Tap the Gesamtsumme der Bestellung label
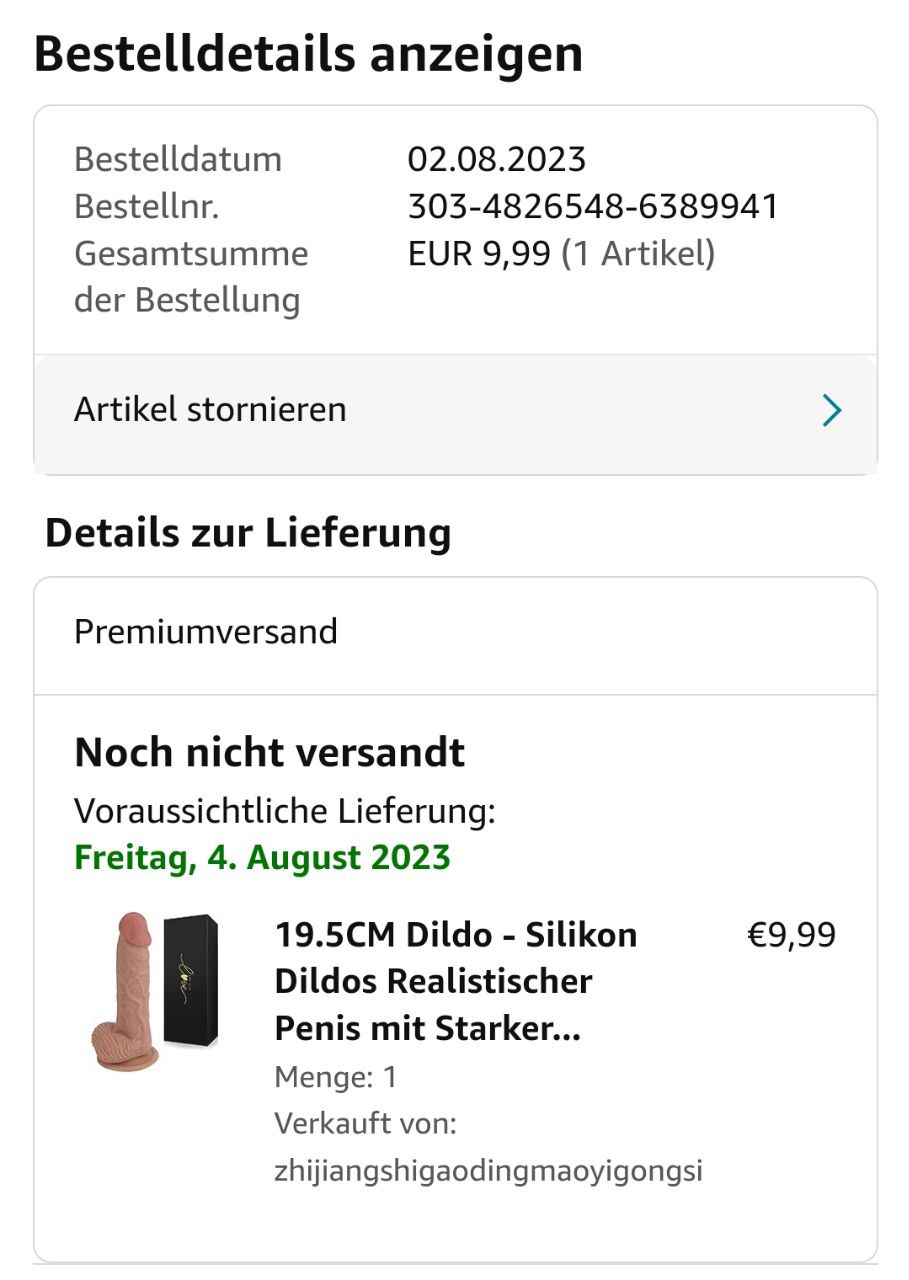This screenshot has width=909, height=1280. point(190,277)
